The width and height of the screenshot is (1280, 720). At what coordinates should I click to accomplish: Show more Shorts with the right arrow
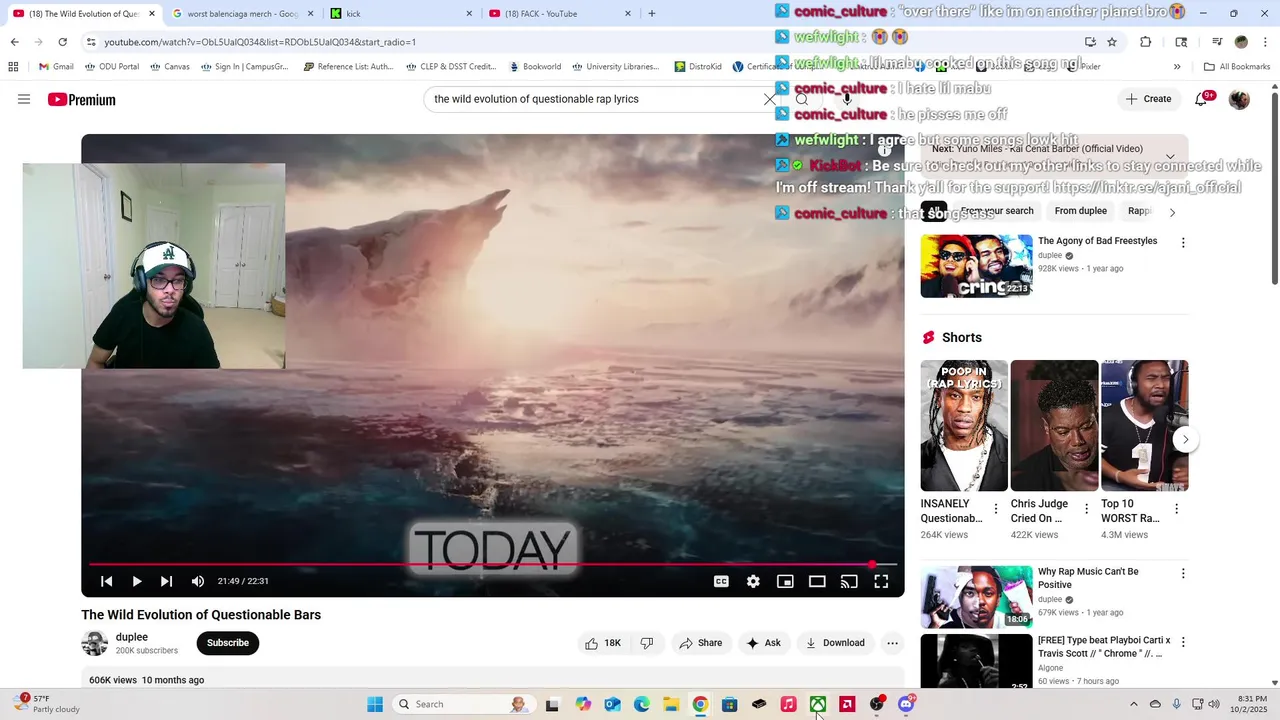[1185, 439]
